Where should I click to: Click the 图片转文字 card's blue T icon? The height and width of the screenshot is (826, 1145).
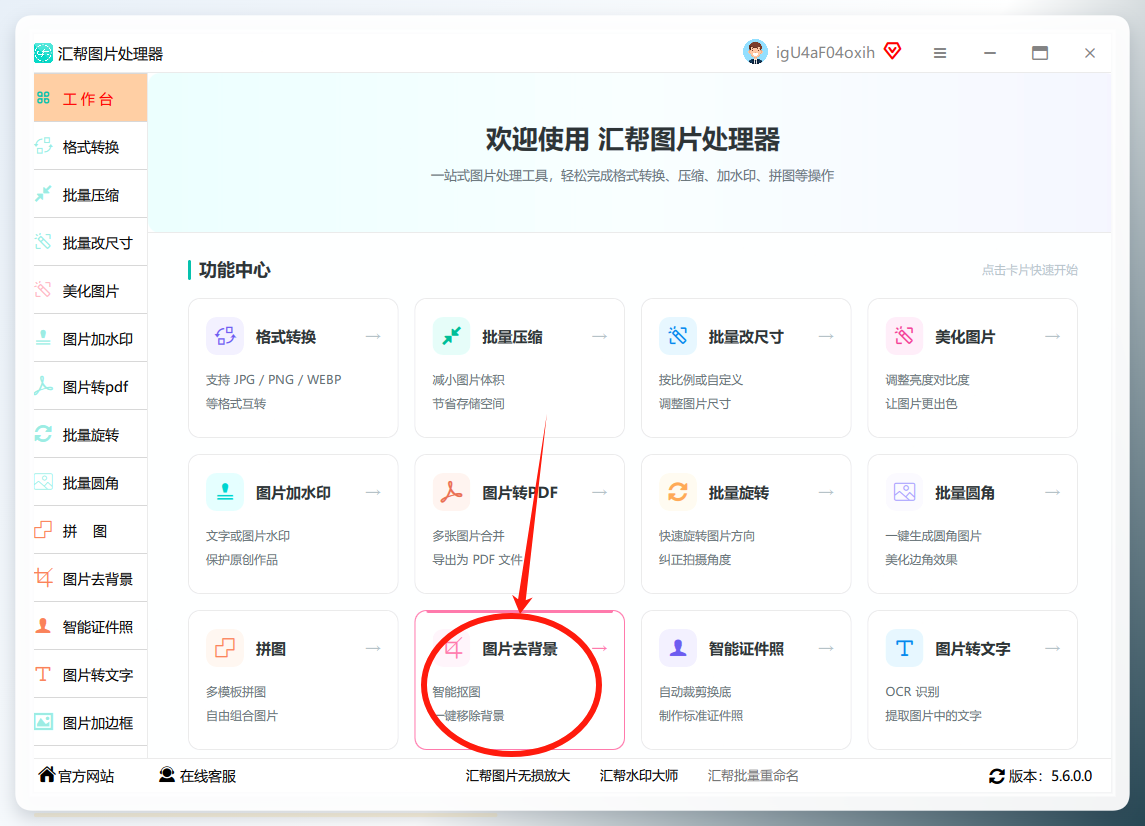pos(904,649)
